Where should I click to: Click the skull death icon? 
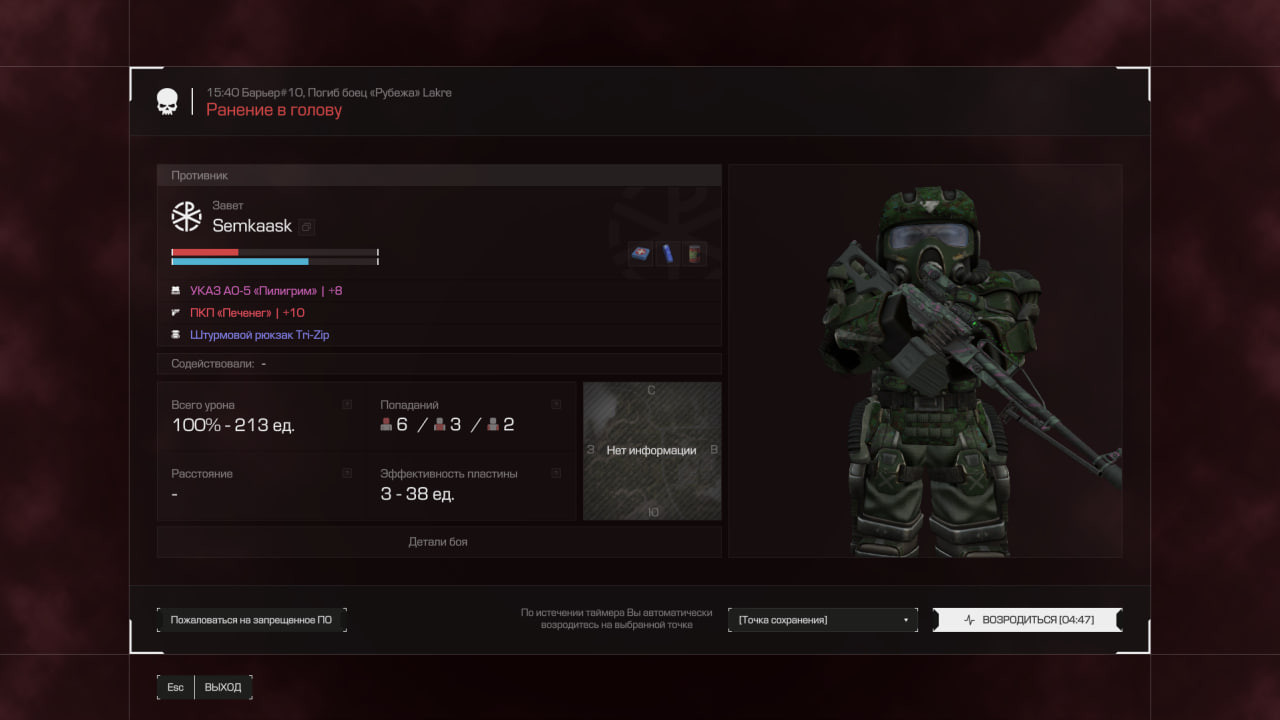coord(167,102)
